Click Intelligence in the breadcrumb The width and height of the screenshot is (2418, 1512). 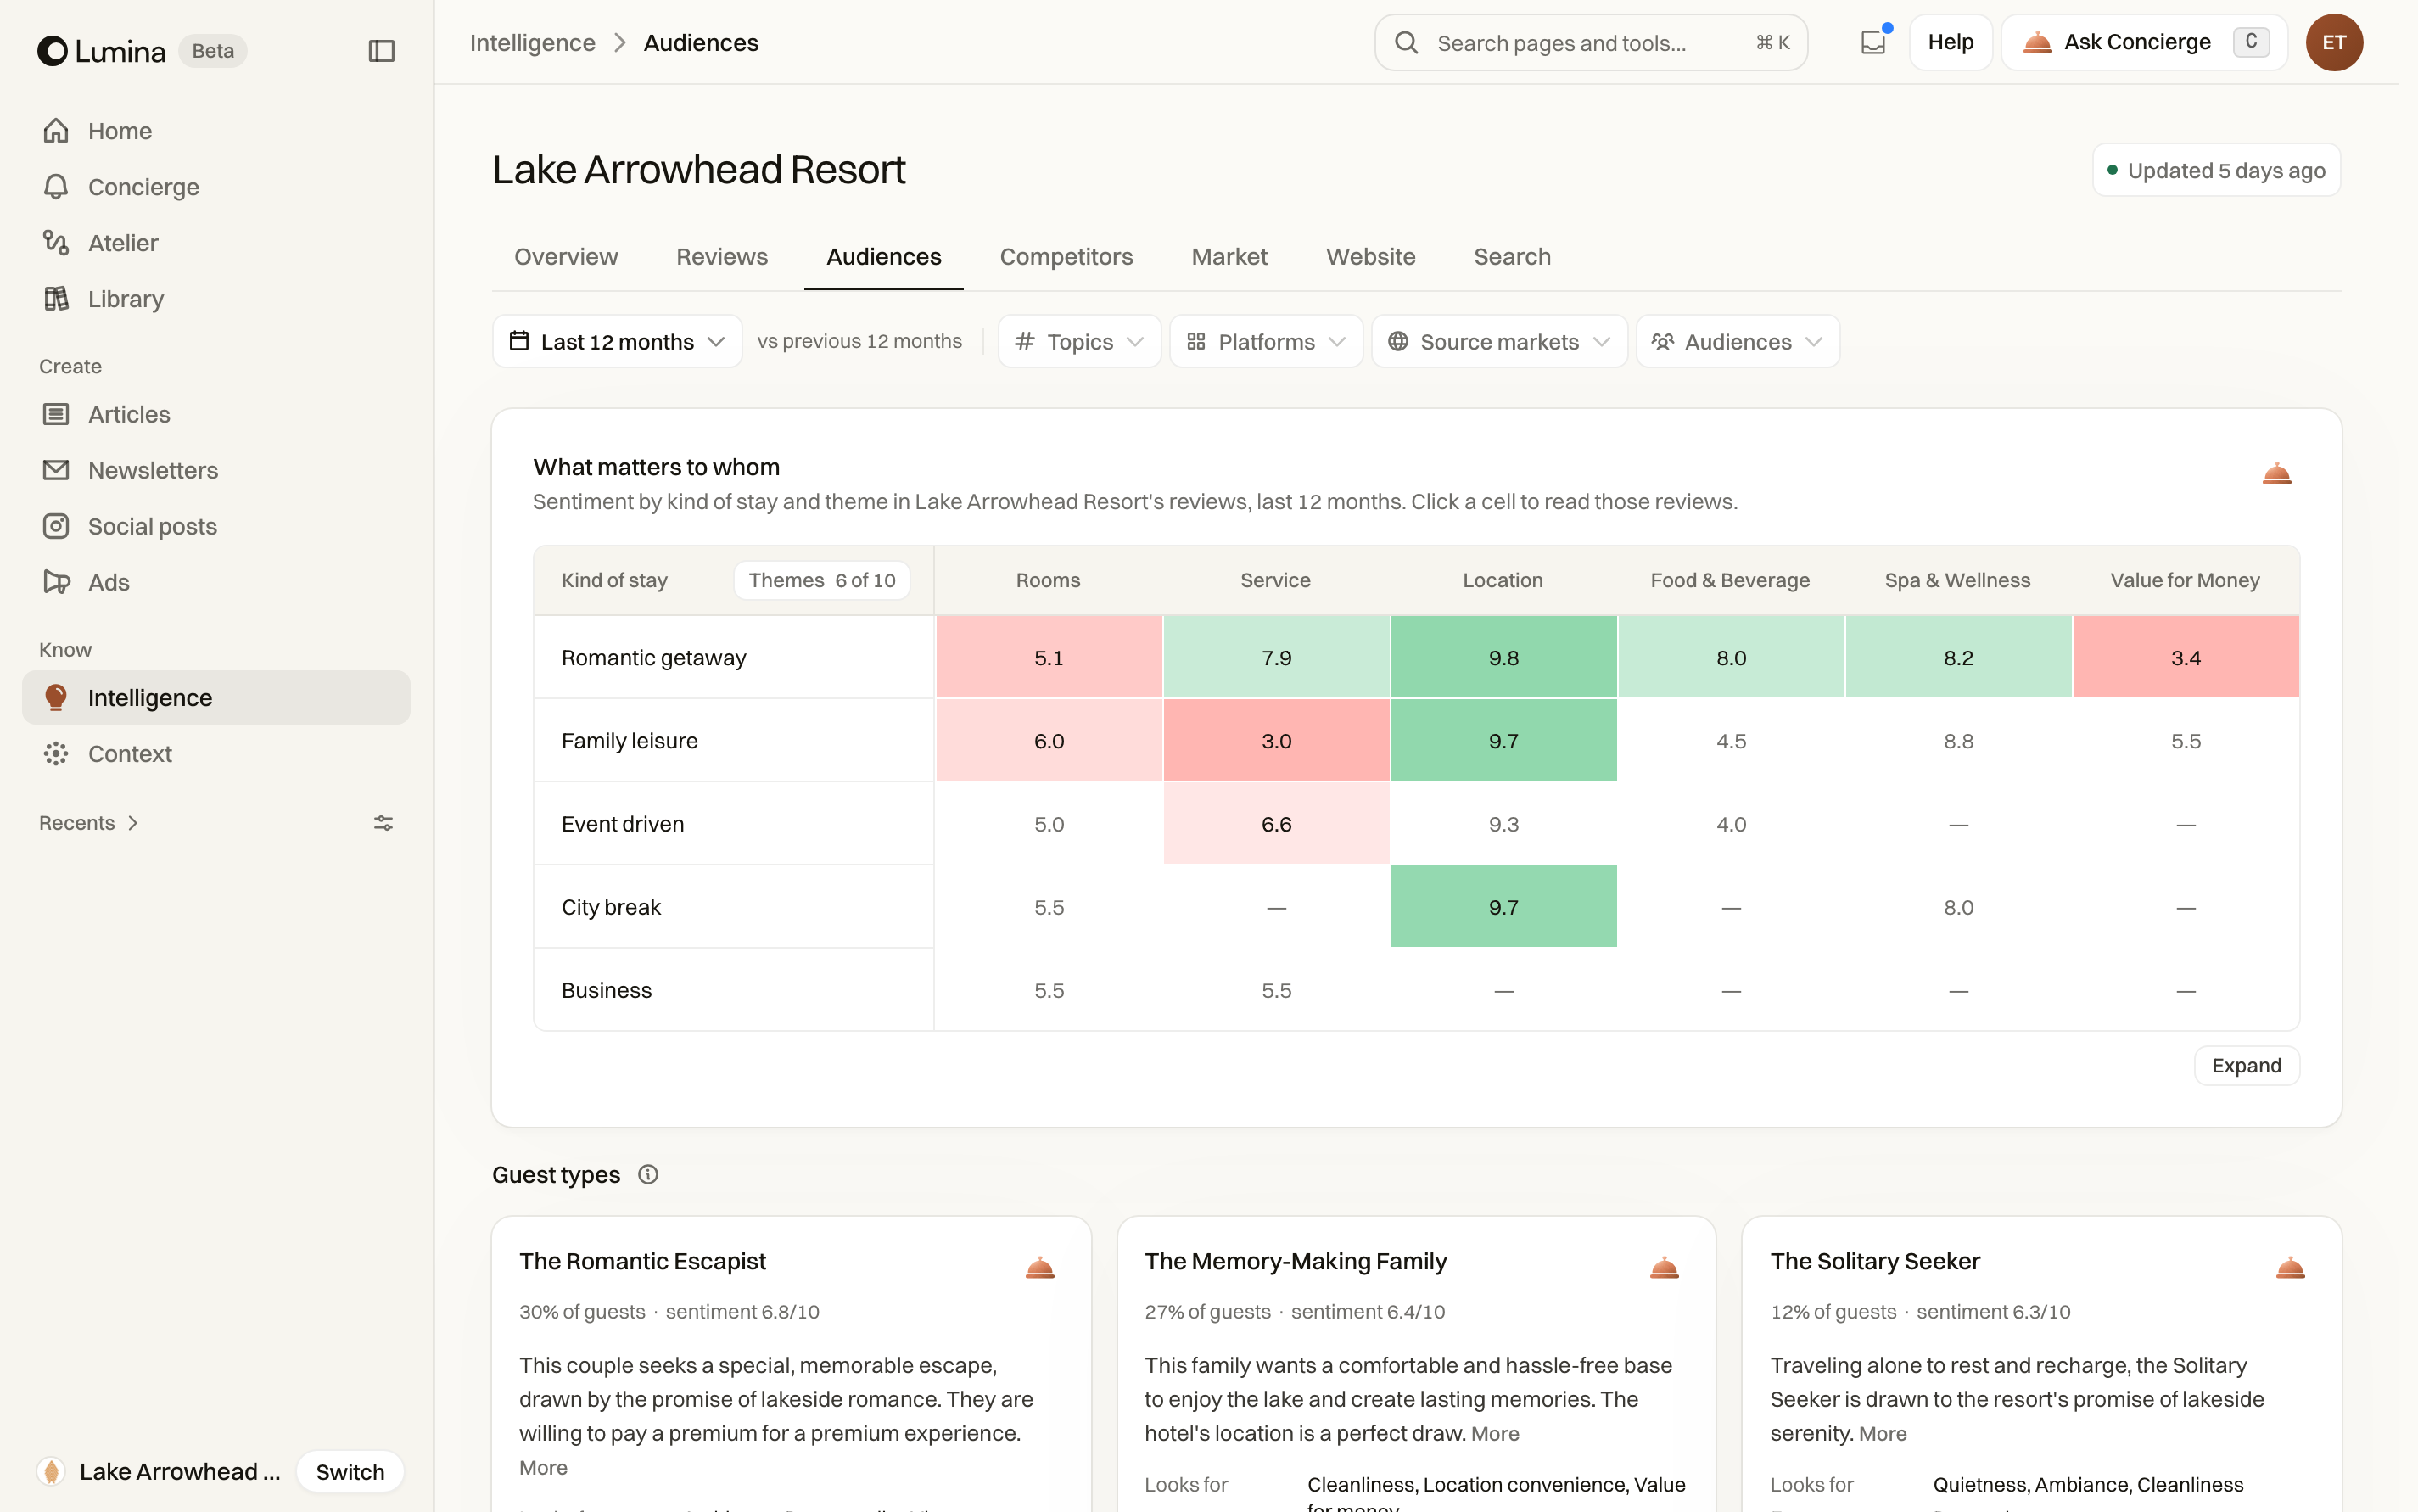tap(532, 43)
